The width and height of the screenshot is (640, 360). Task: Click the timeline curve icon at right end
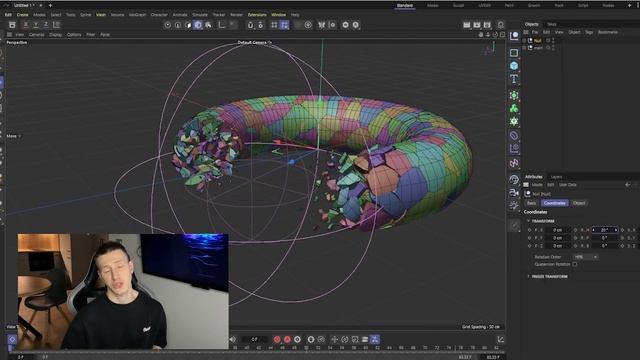click(x=500, y=339)
